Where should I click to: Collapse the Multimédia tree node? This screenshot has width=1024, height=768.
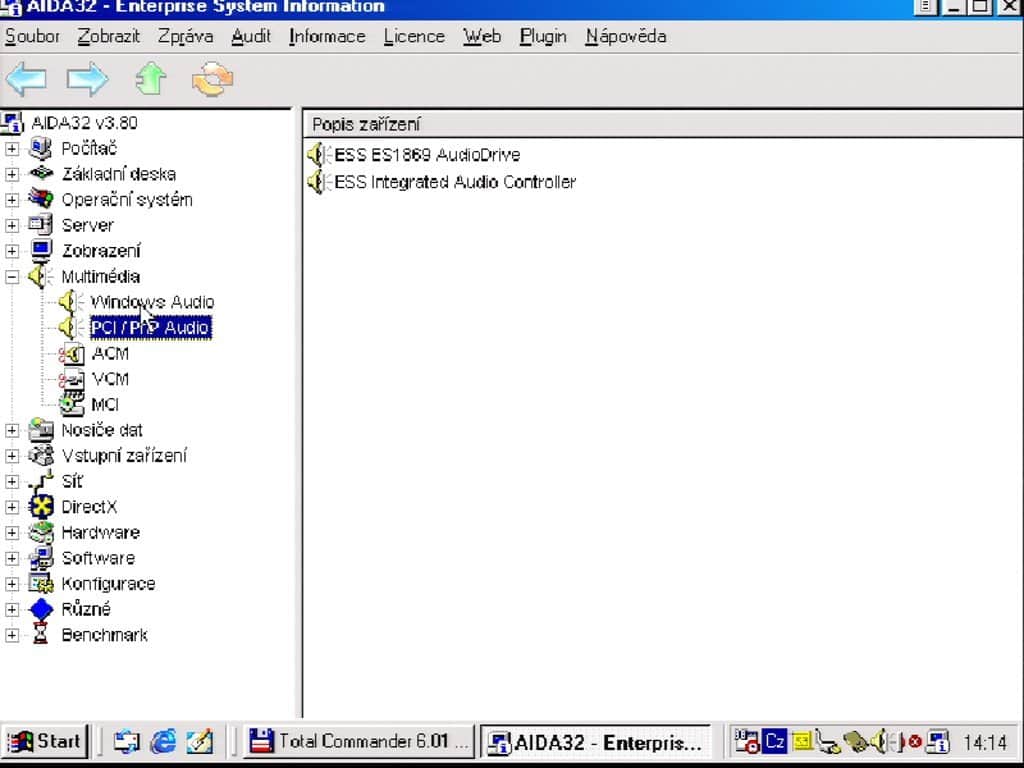pos(12,277)
